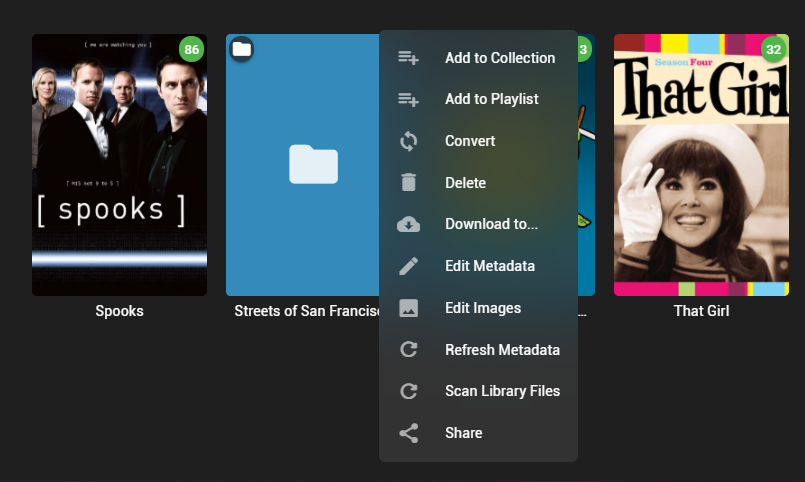Viewport: 805px width, 482px height.
Task: Click the Refresh Metadata arrow icon
Action: (x=409, y=350)
